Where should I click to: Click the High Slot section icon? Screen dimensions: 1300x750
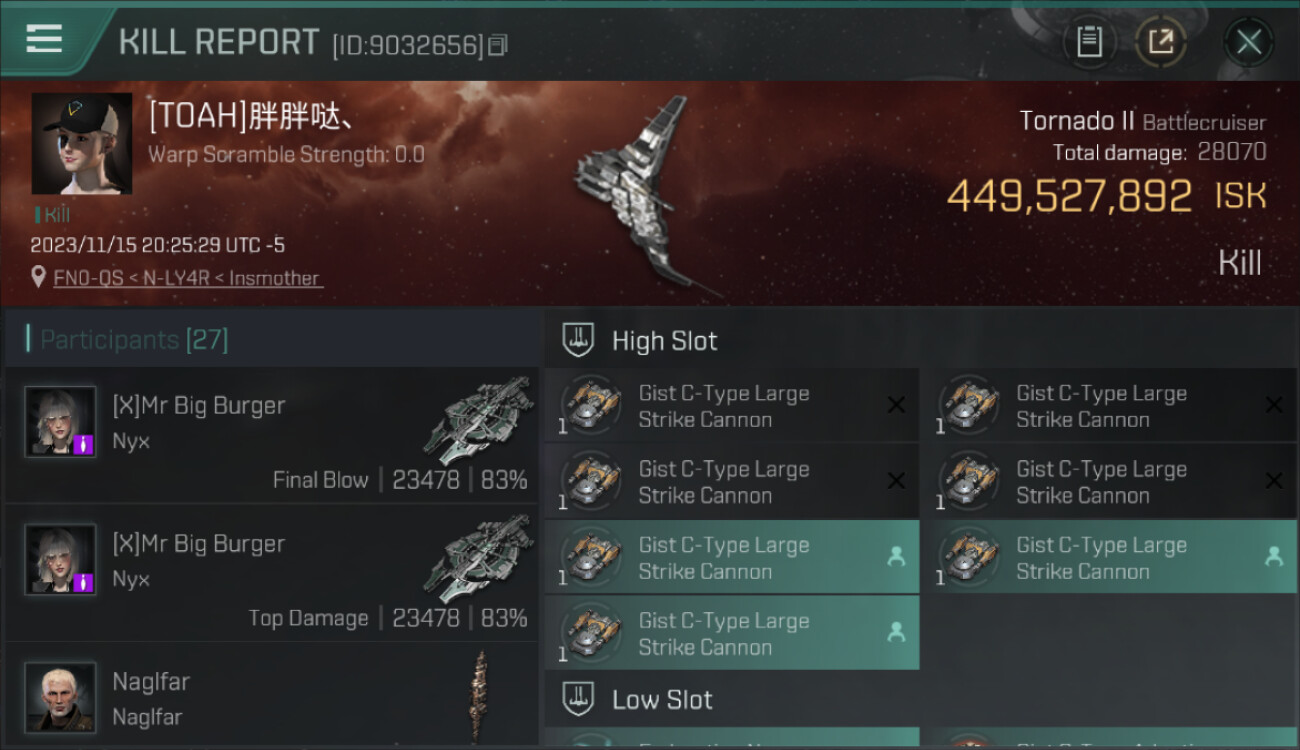(x=578, y=340)
